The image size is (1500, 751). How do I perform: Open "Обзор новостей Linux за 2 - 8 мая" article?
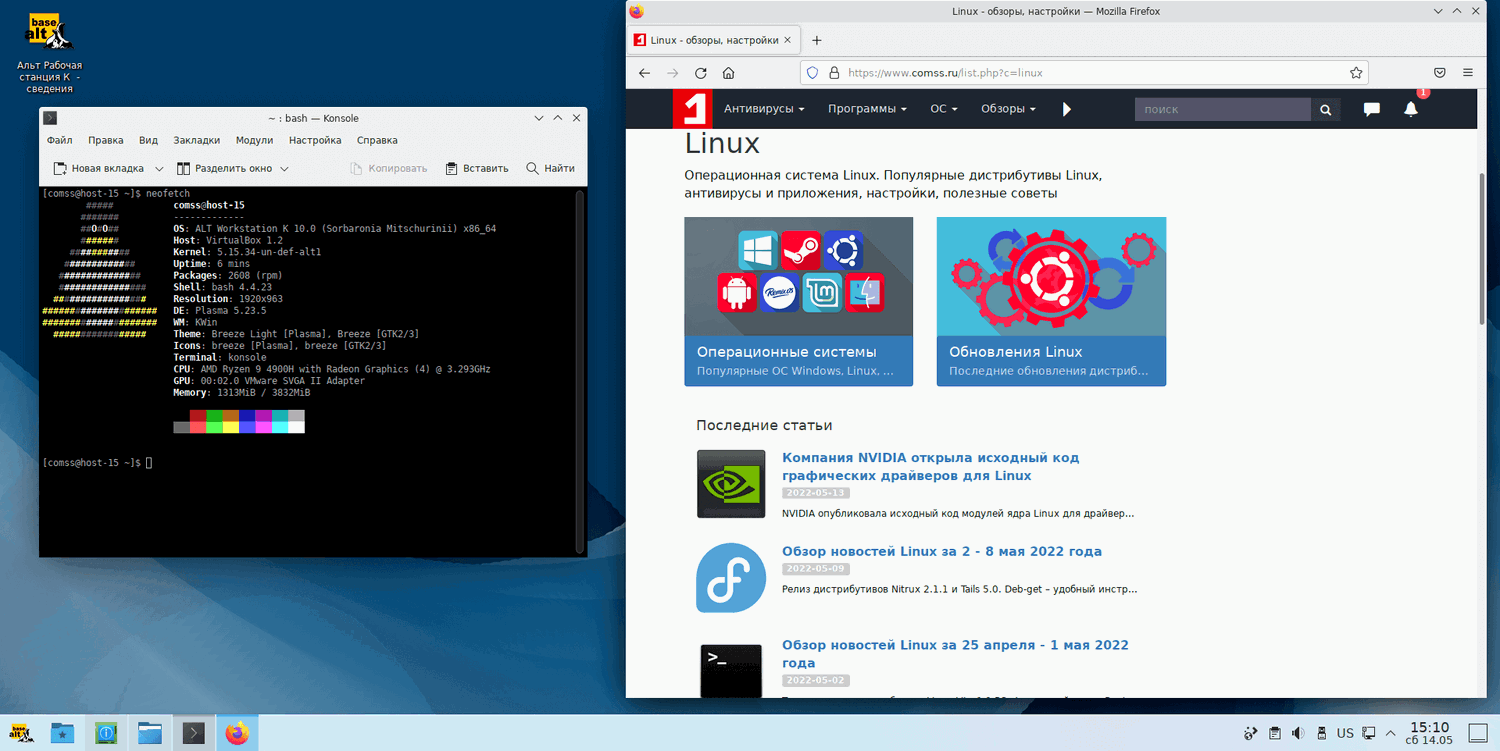pos(942,551)
